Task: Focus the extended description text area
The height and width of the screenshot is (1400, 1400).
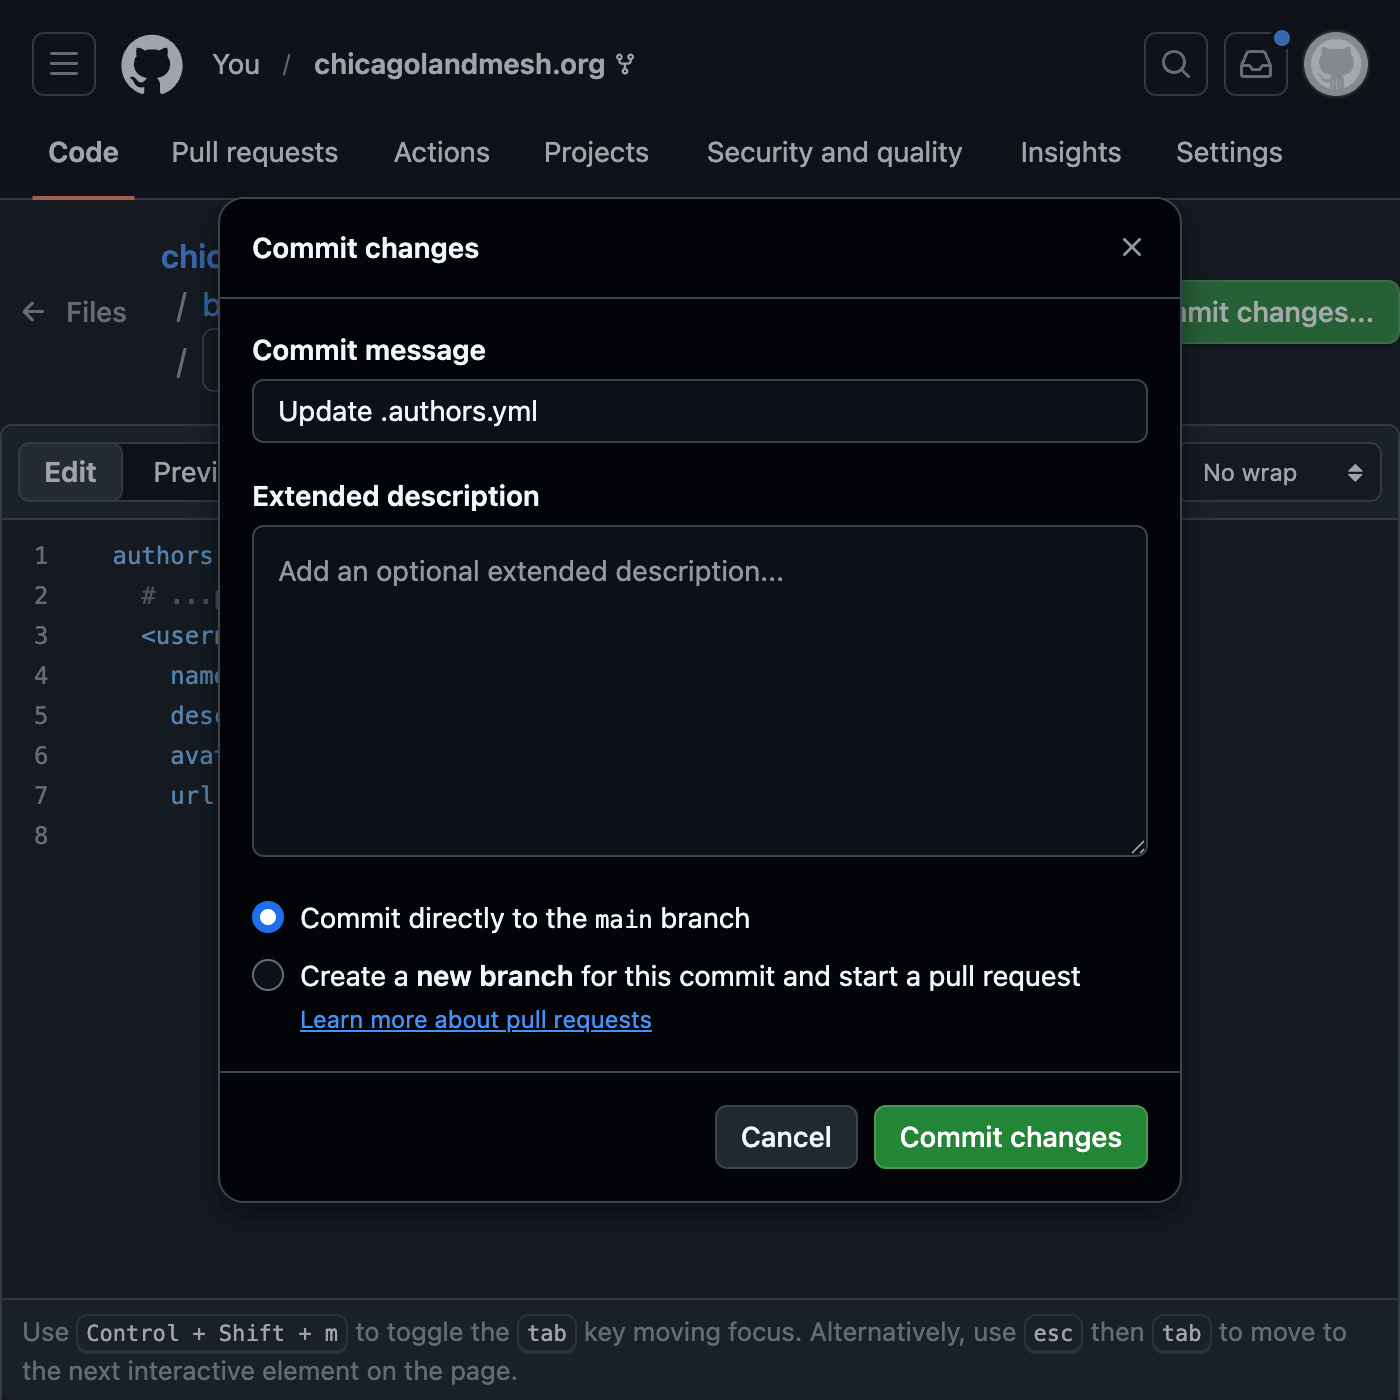Action: pos(699,690)
